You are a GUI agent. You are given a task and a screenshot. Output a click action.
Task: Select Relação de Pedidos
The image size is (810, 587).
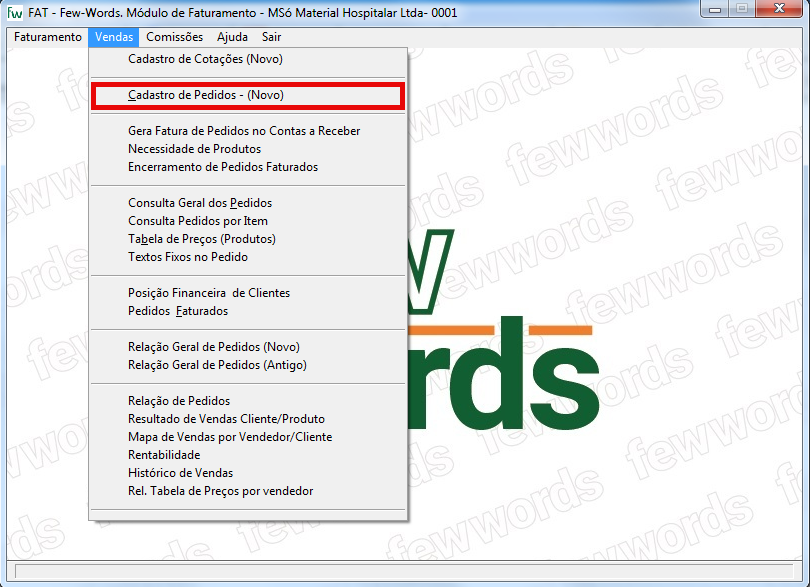click(x=248, y=401)
